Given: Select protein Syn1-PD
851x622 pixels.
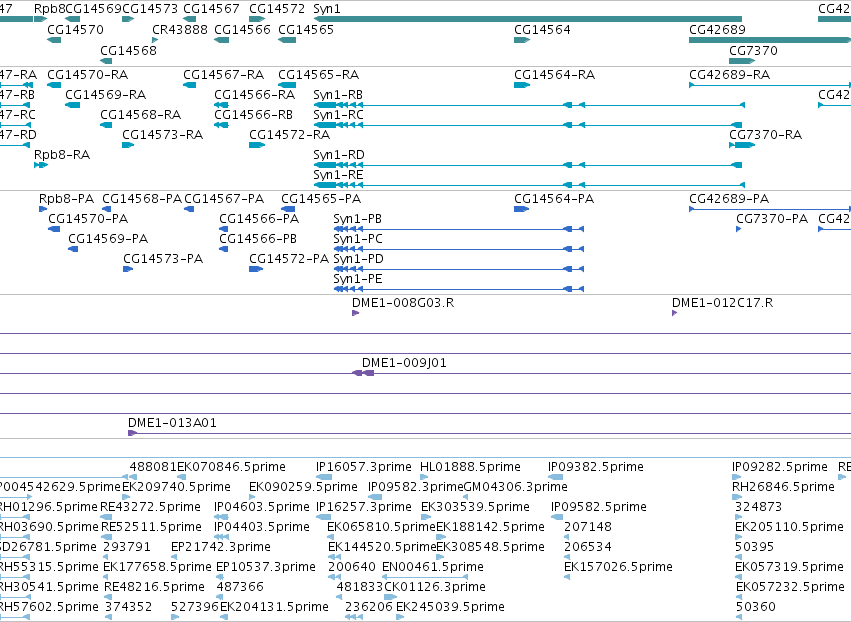Looking at the screenshot, I should click(x=459, y=269).
